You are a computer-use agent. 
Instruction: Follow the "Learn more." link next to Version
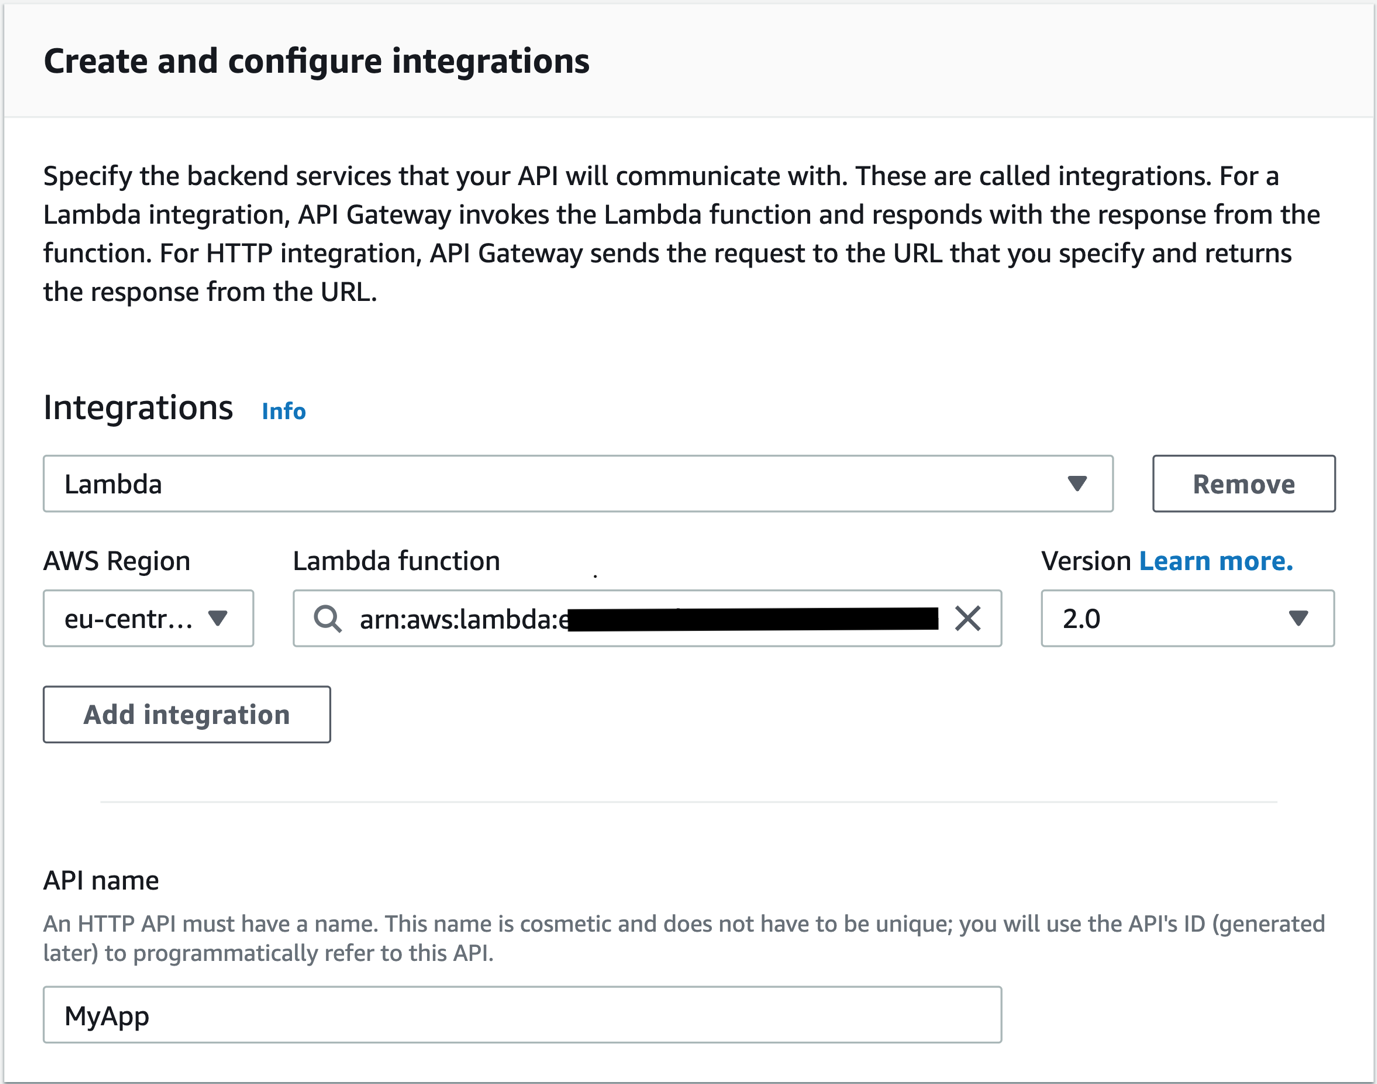click(1215, 561)
